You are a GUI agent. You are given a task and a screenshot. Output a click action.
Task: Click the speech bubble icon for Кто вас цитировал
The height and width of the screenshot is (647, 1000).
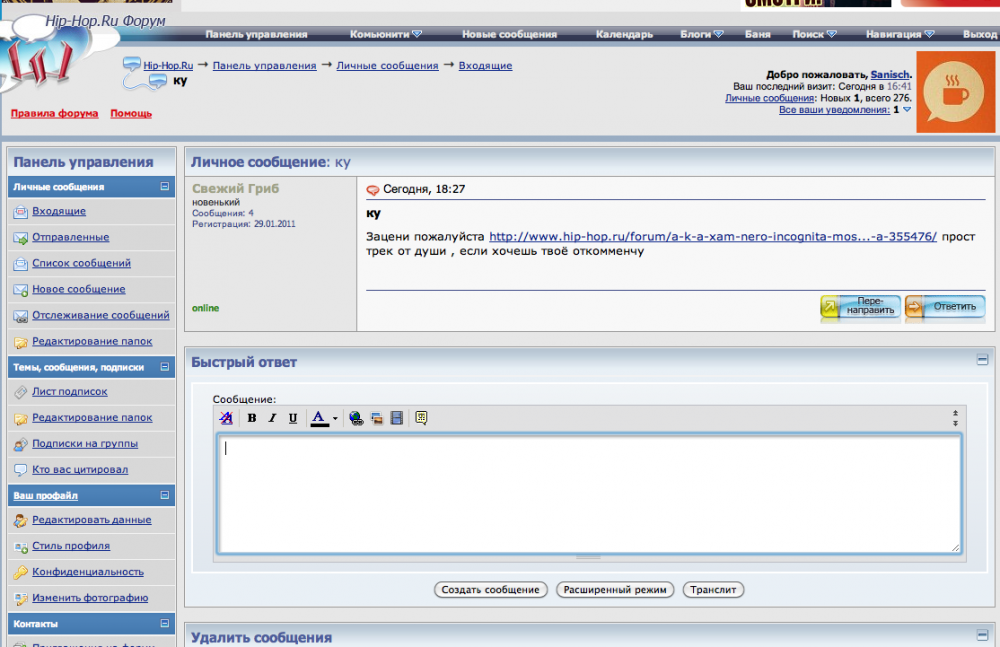tap(20, 470)
